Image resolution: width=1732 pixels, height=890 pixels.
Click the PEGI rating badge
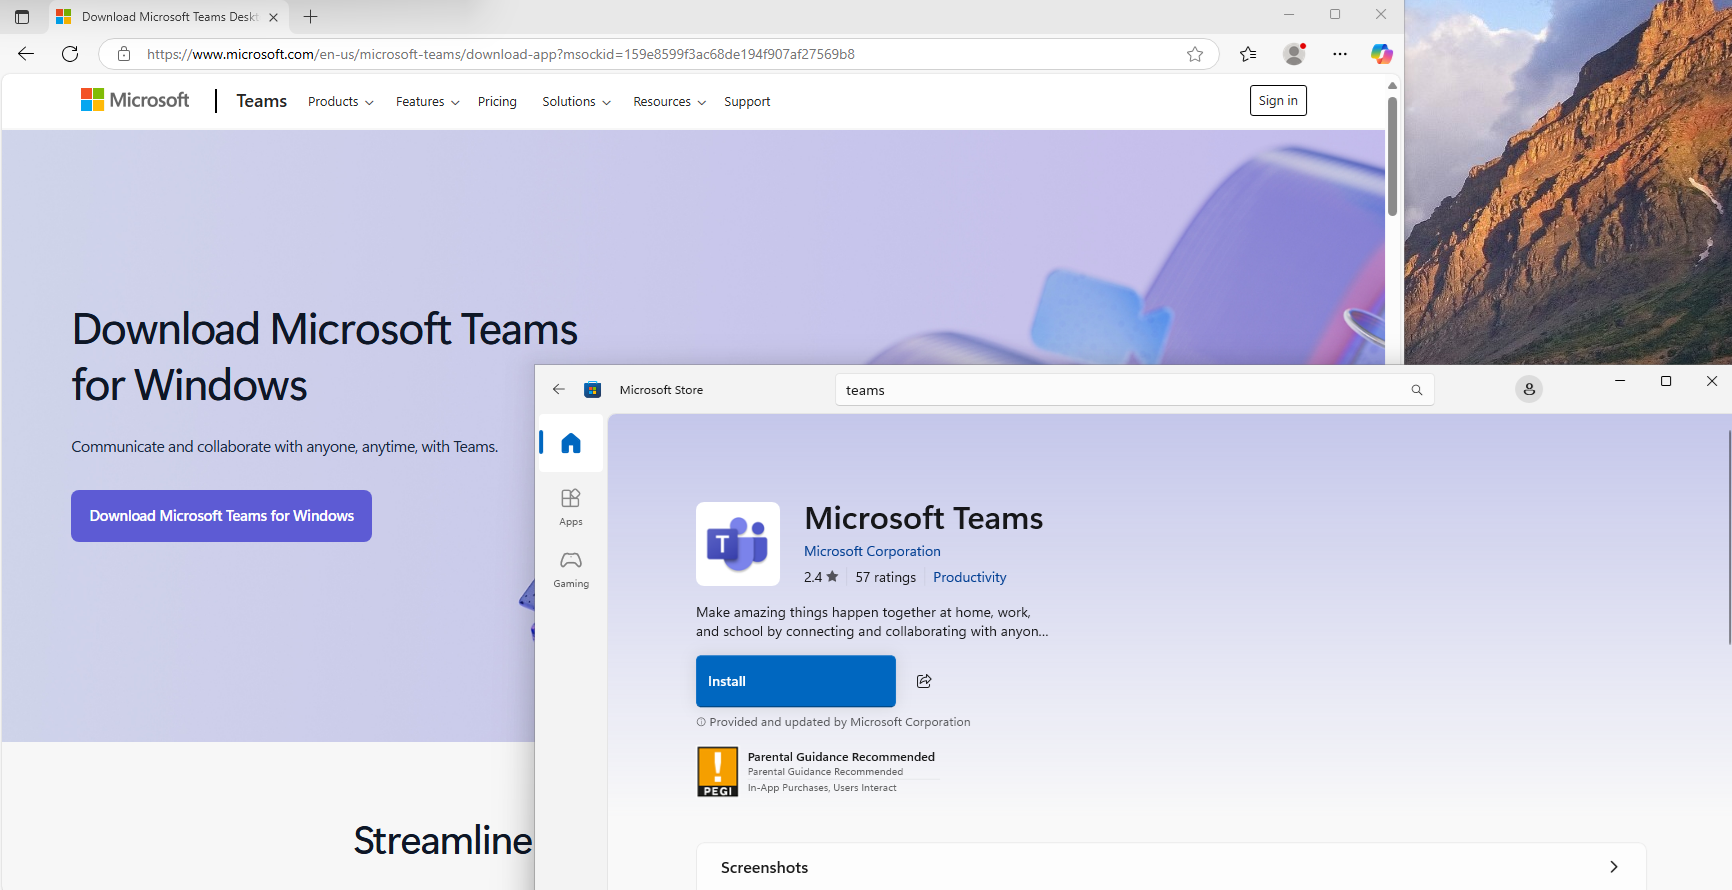click(718, 772)
